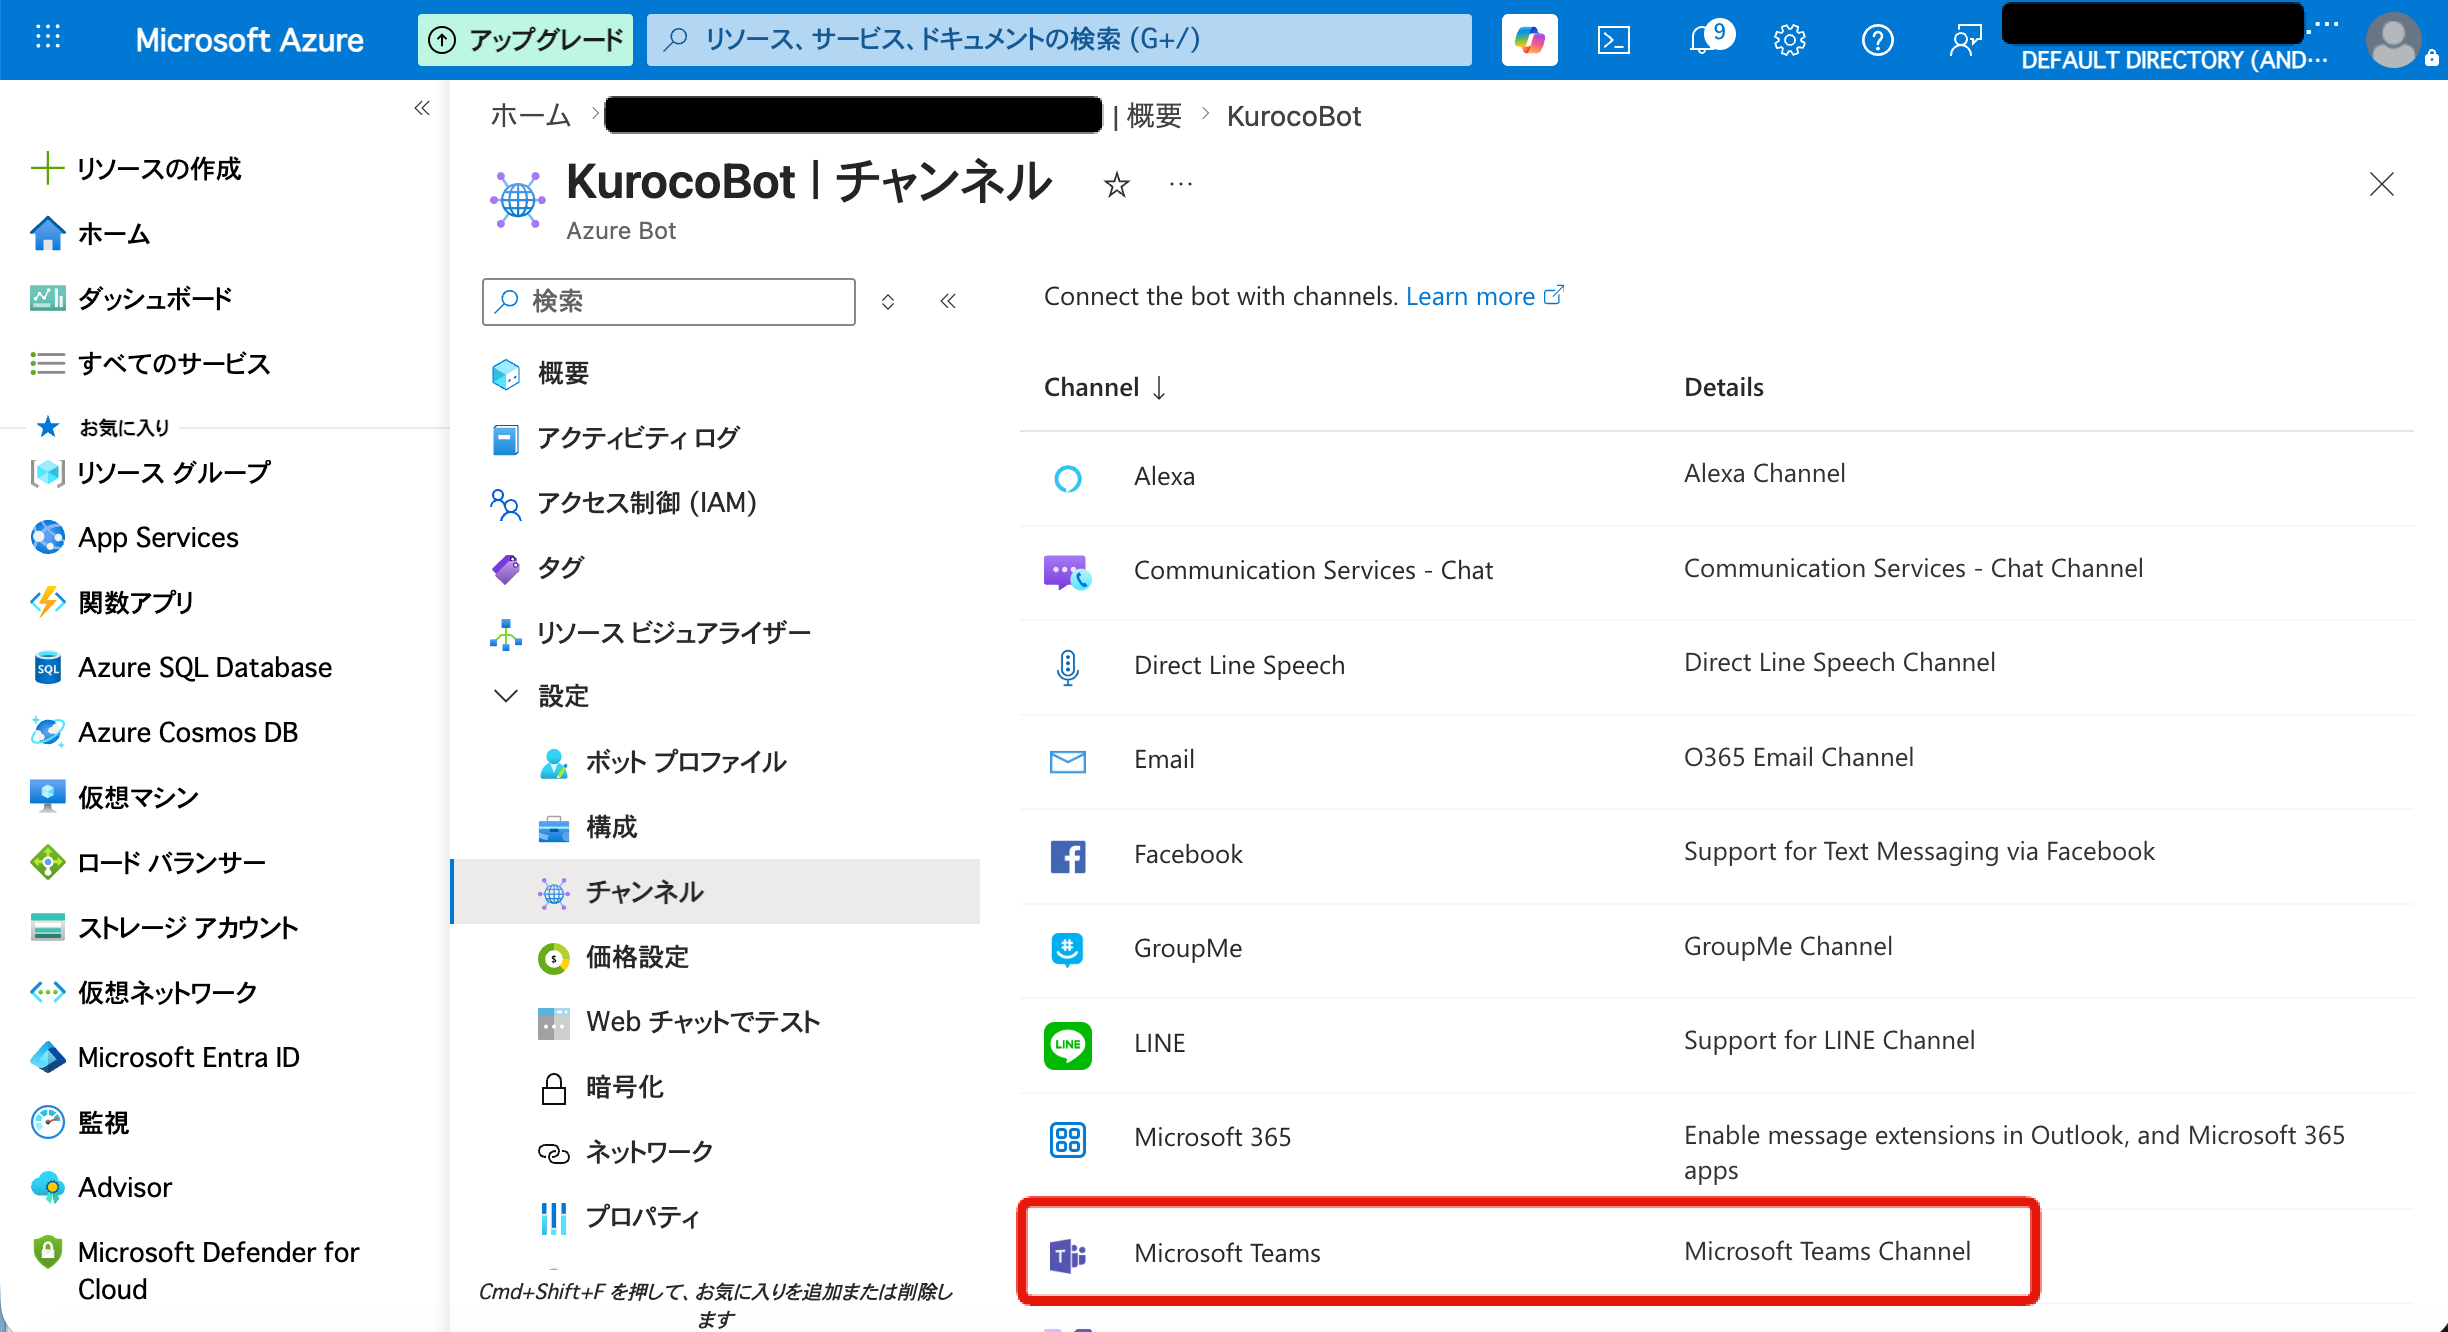Collapse the left portal sidebar

coord(422,108)
